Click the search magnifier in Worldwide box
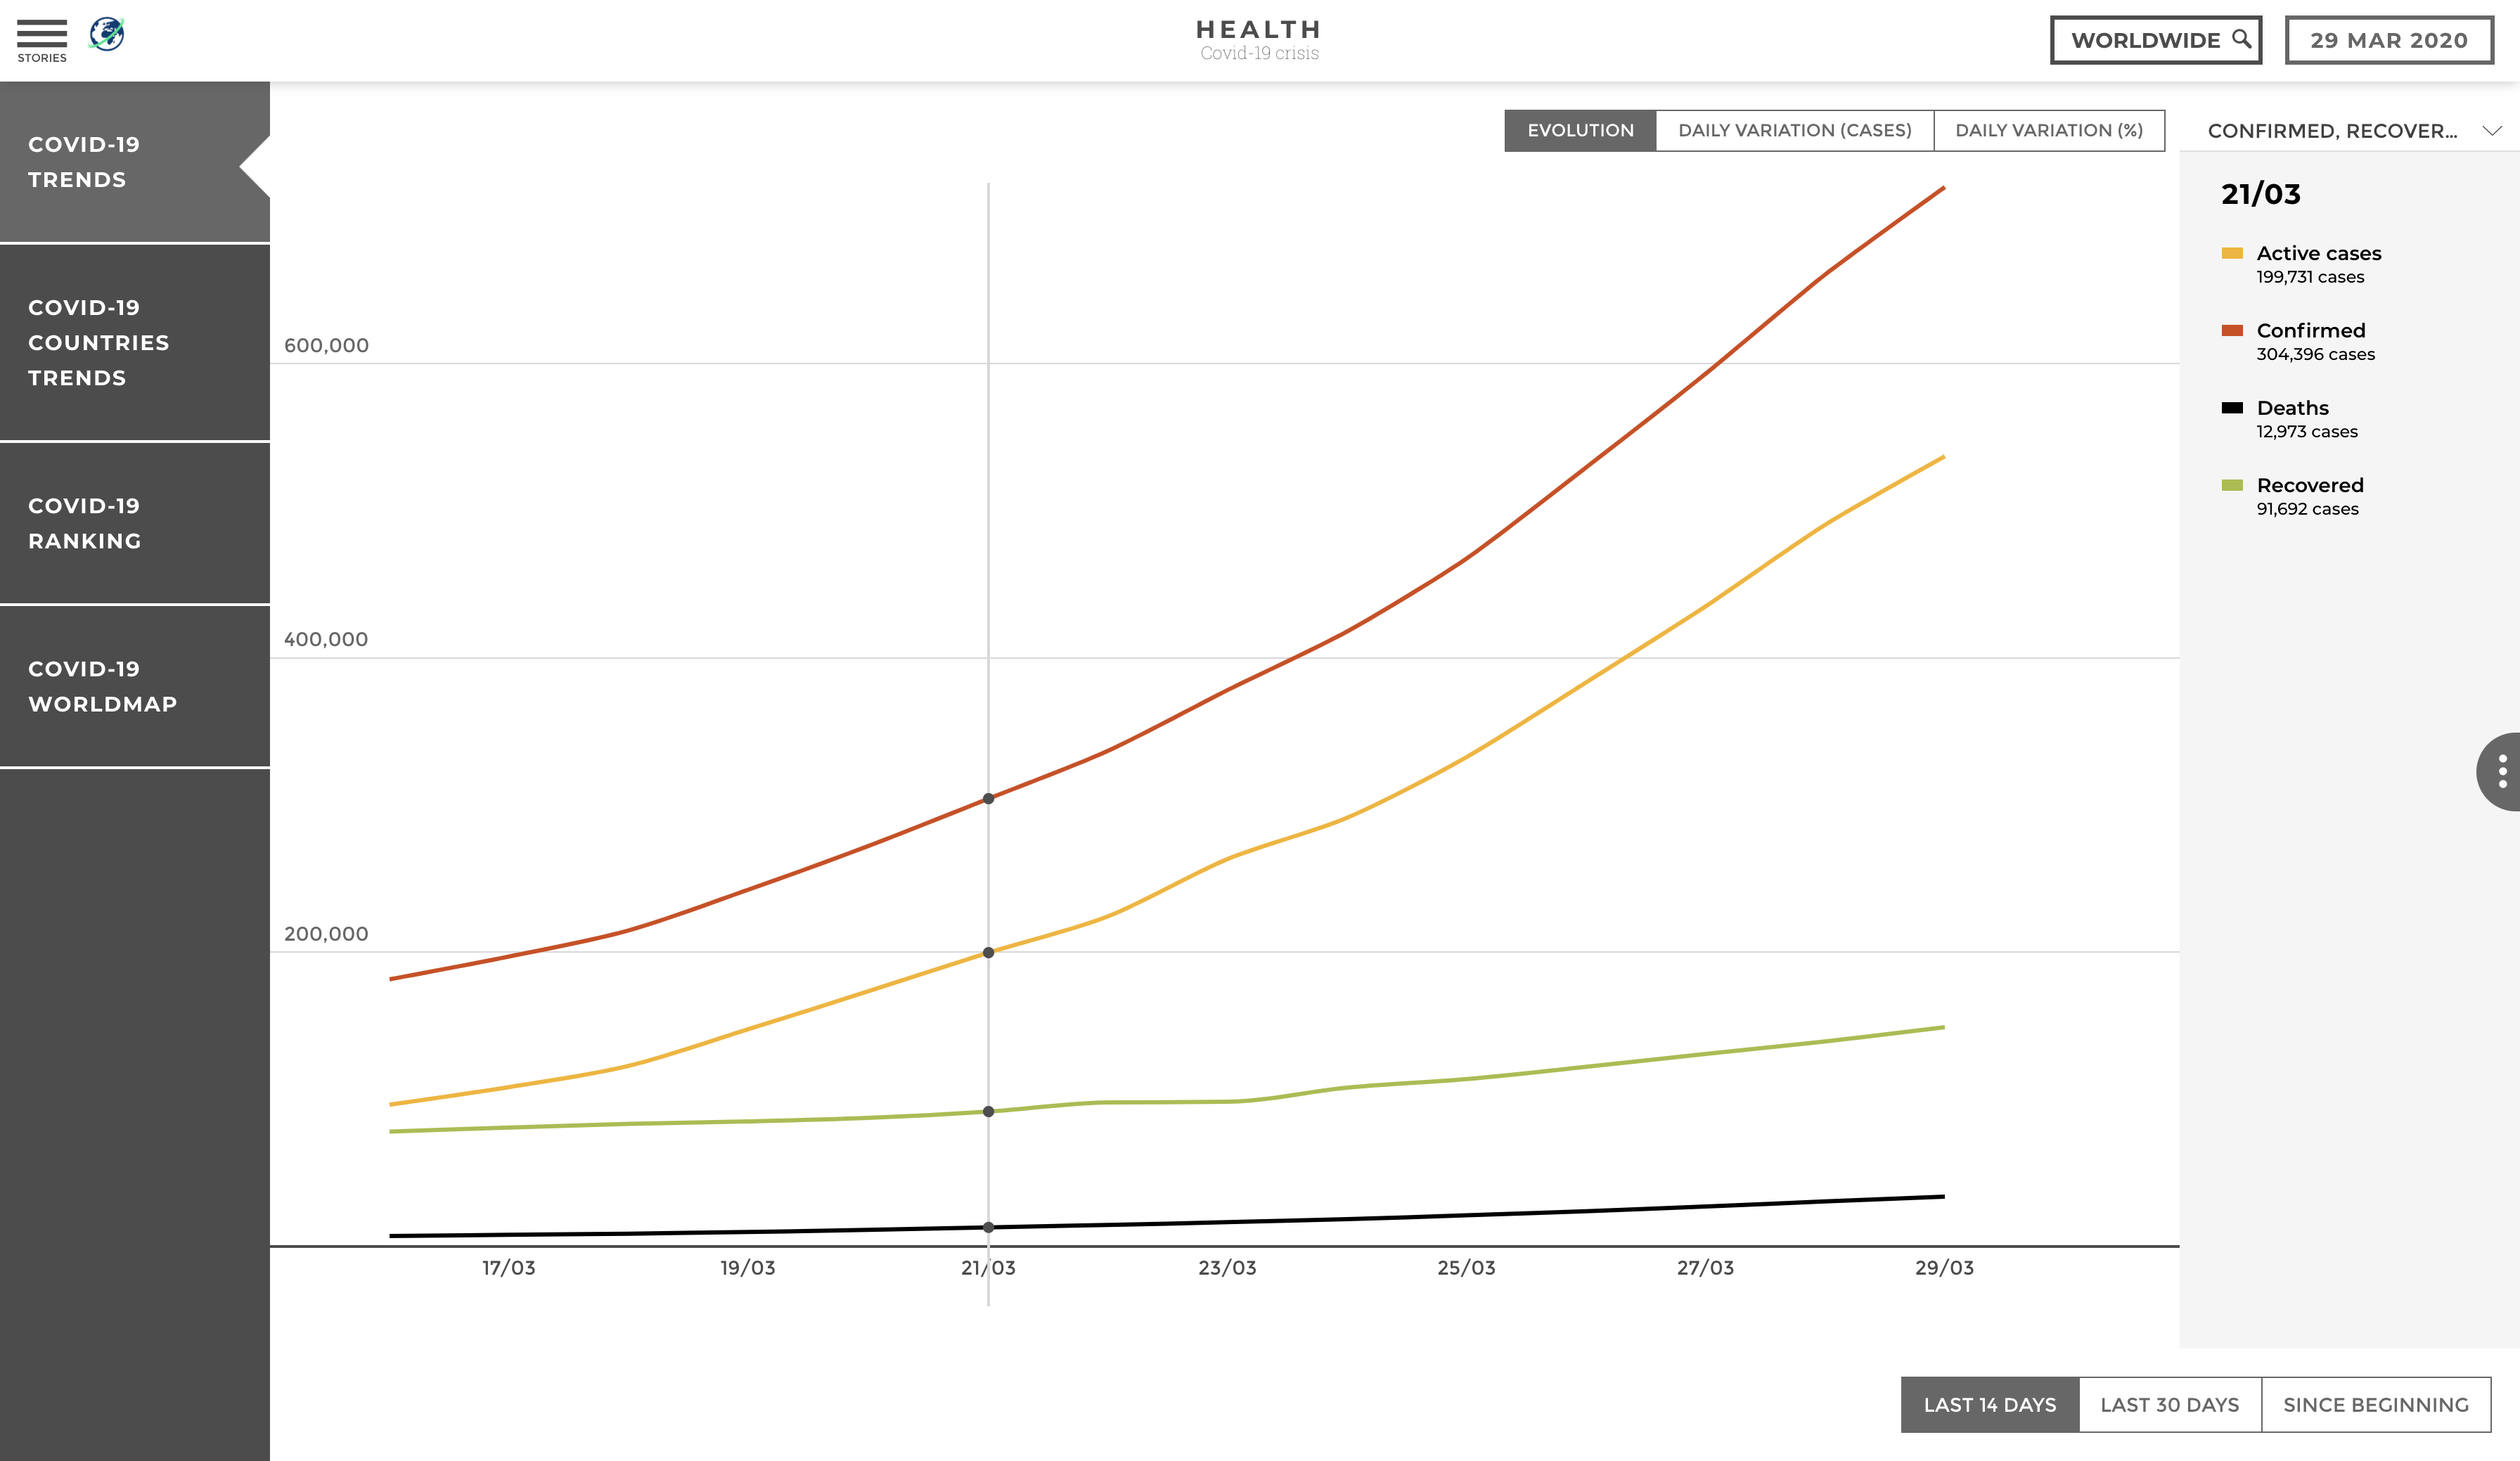 pyautogui.click(x=2241, y=39)
